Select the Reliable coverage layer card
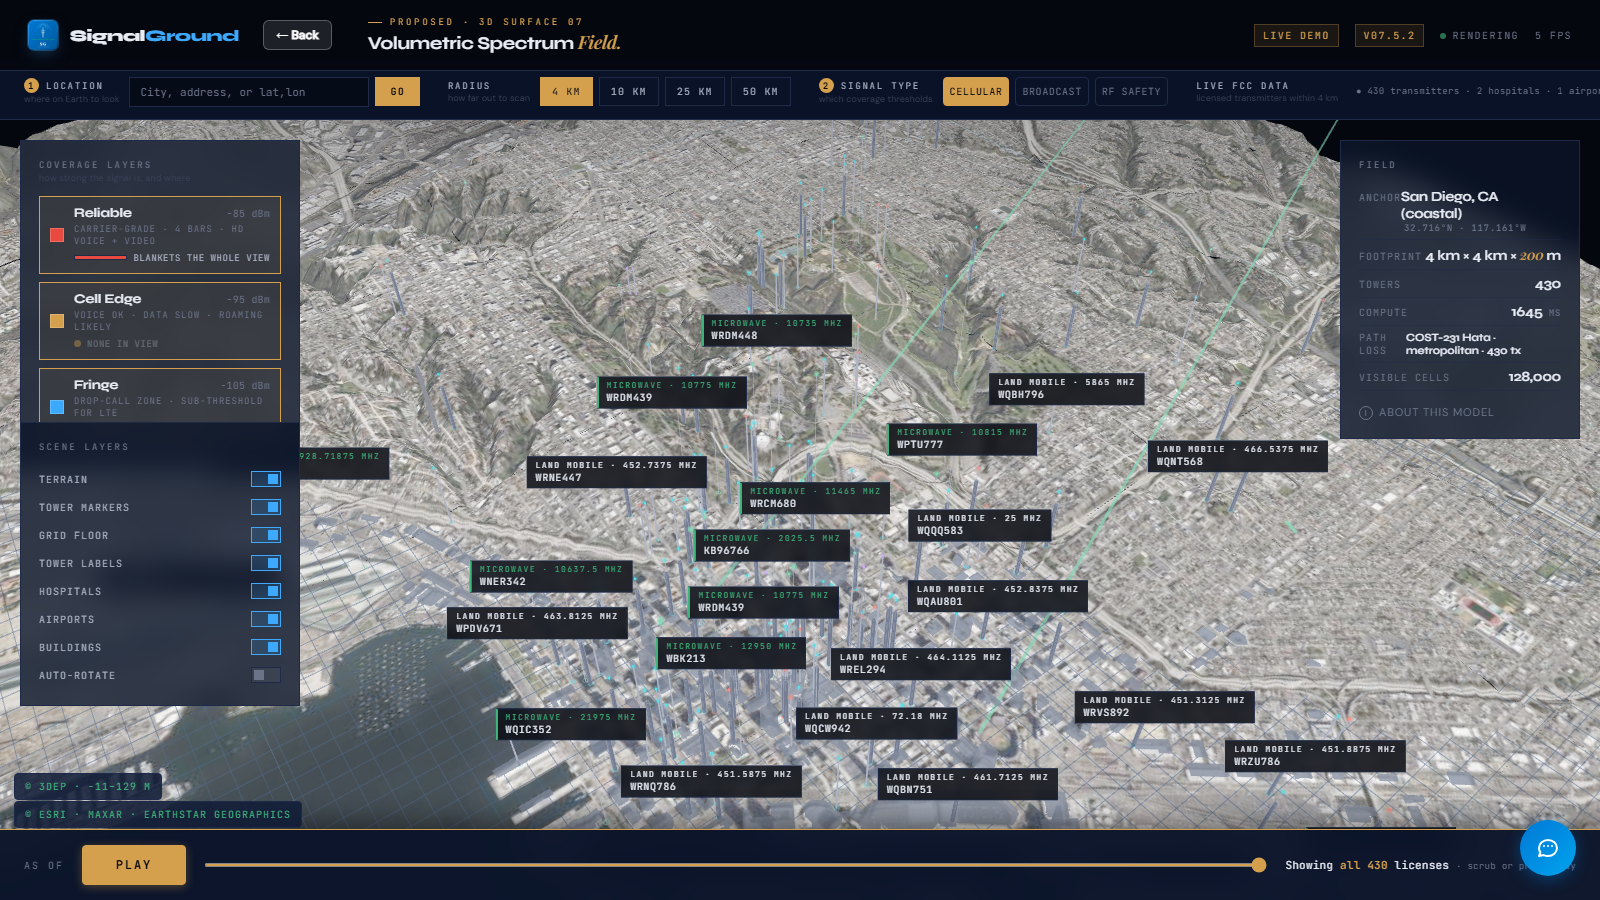The width and height of the screenshot is (1600, 900). pos(160,235)
